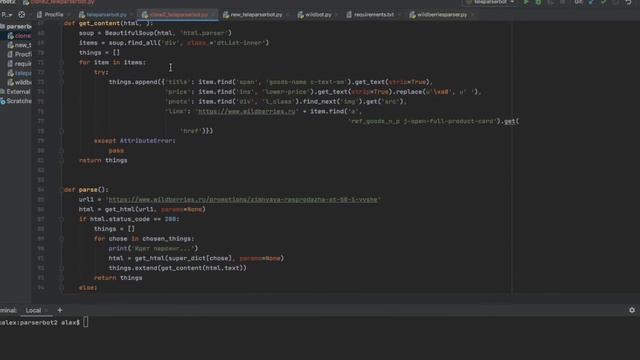Select the new_t... file in project tree
The image size is (640, 360).
click(x=19, y=45)
